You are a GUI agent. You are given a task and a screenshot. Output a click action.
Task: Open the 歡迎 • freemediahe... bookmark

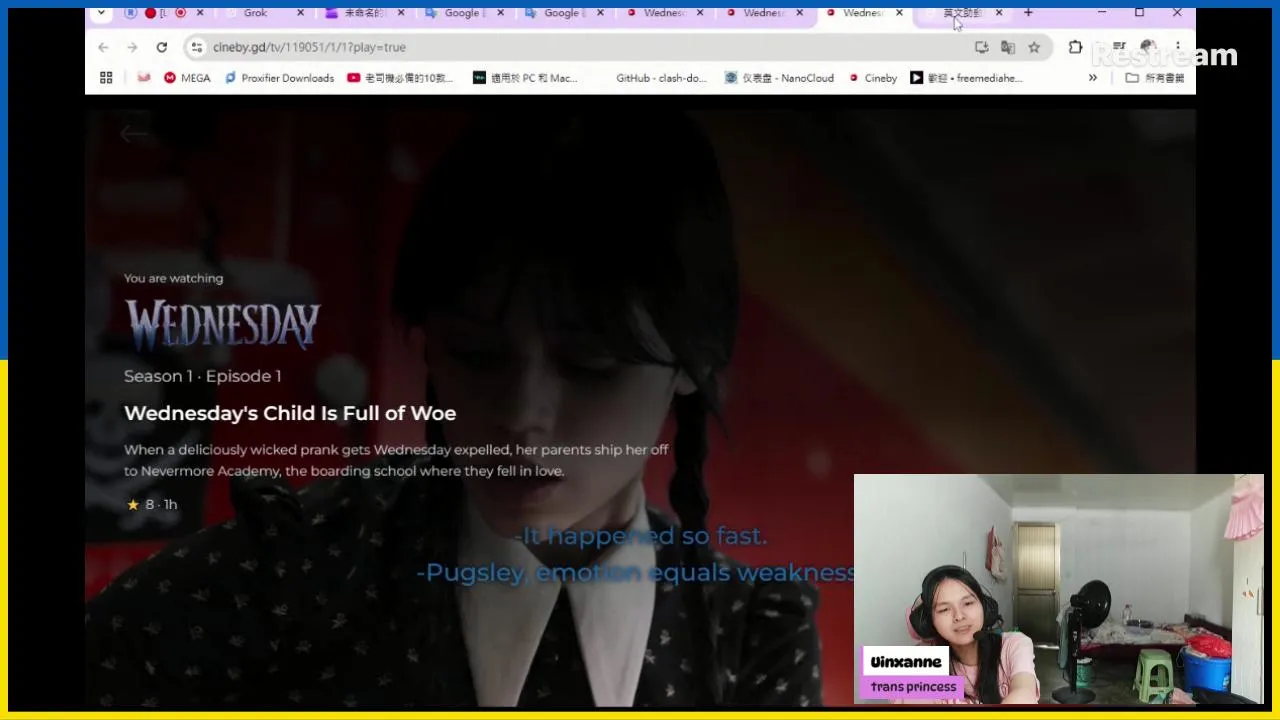[x=966, y=78]
